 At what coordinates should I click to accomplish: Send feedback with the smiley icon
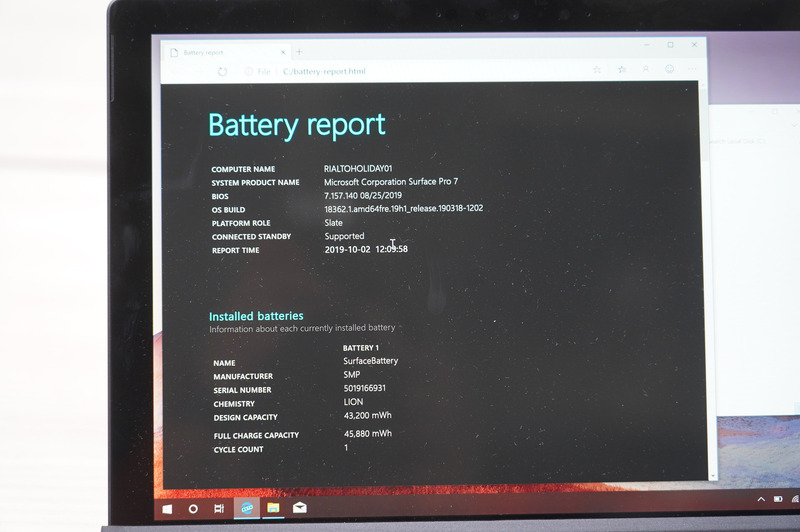[669, 69]
